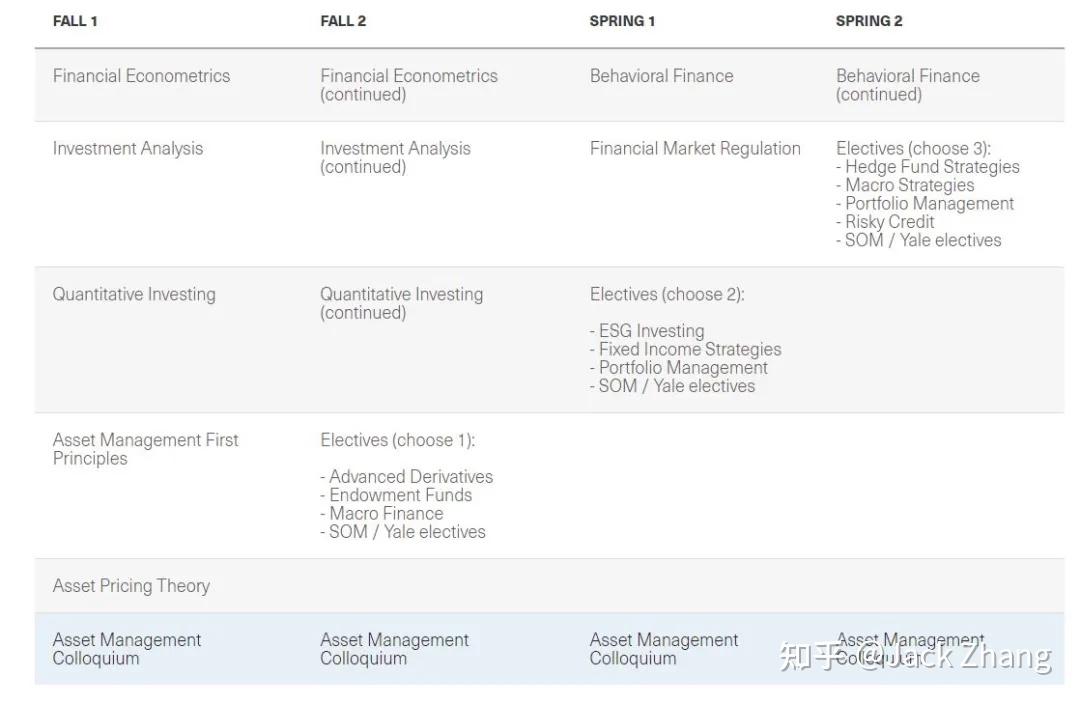Select the Macro Finance elective

(386, 513)
